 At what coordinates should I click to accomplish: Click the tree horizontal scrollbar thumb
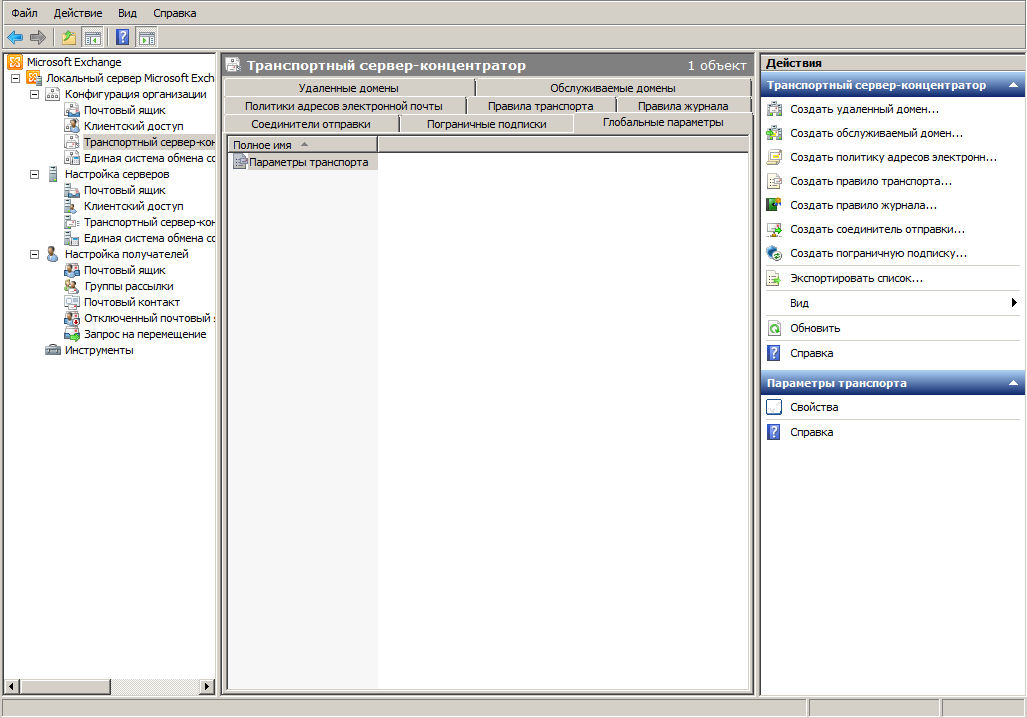tap(65, 687)
